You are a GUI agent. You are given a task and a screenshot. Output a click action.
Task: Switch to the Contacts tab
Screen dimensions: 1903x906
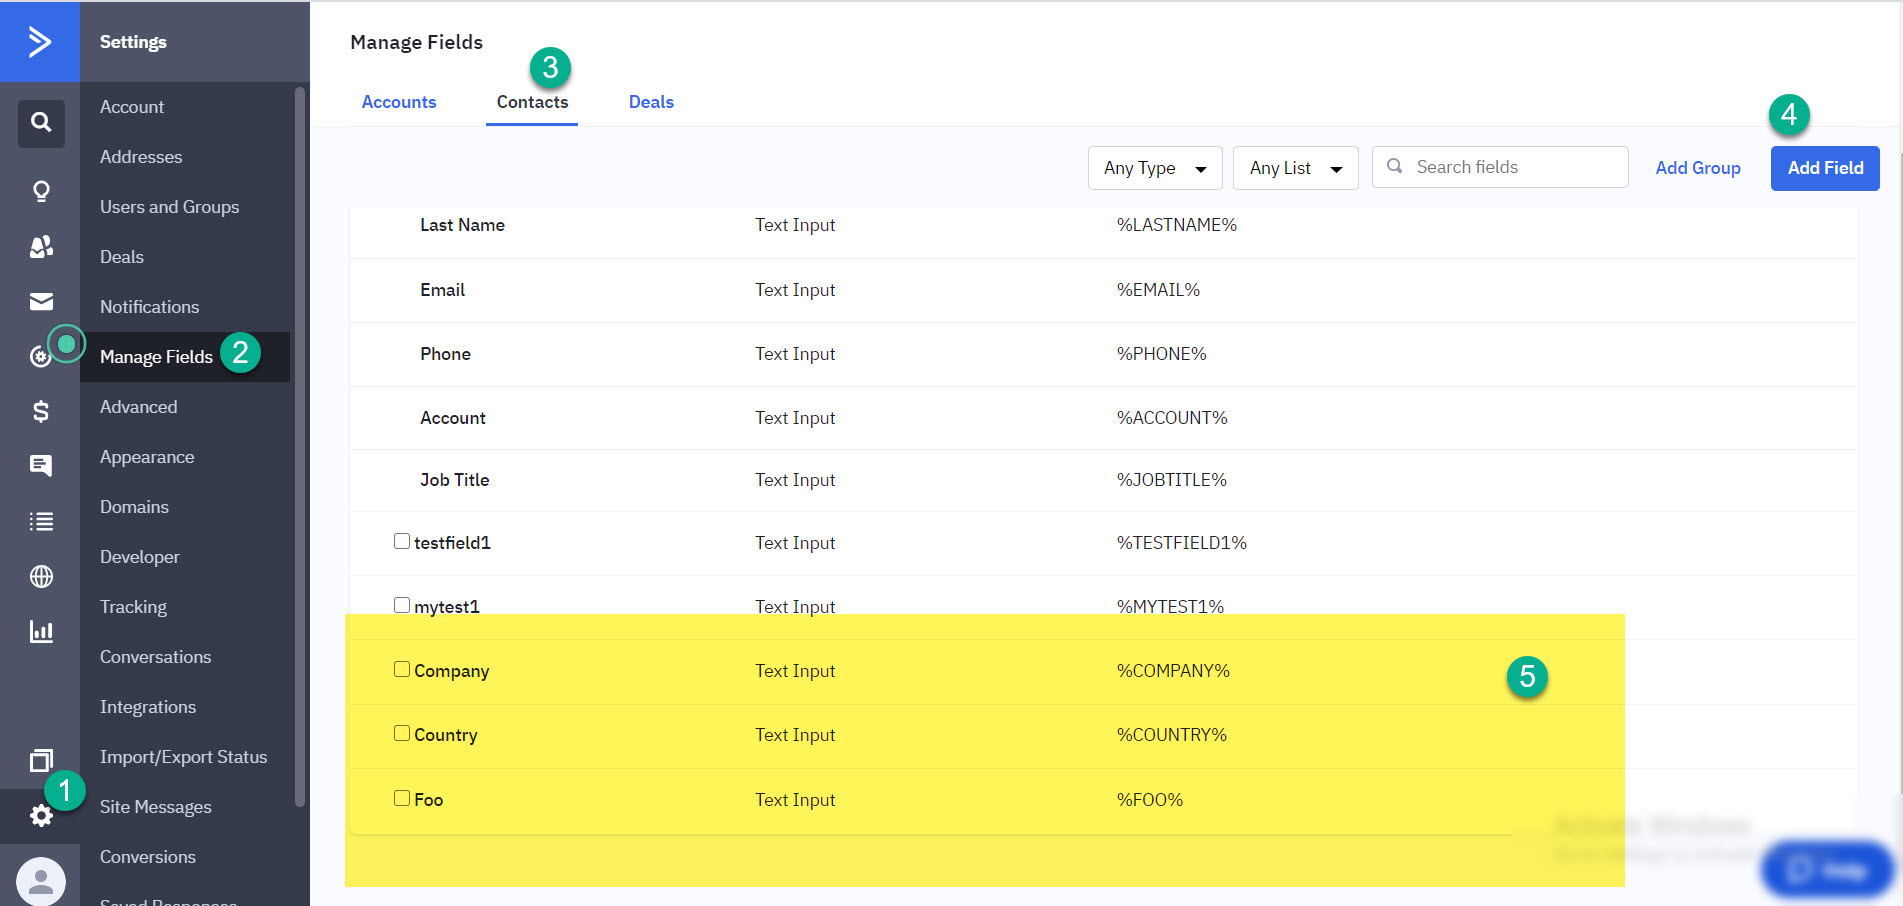click(532, 102)
